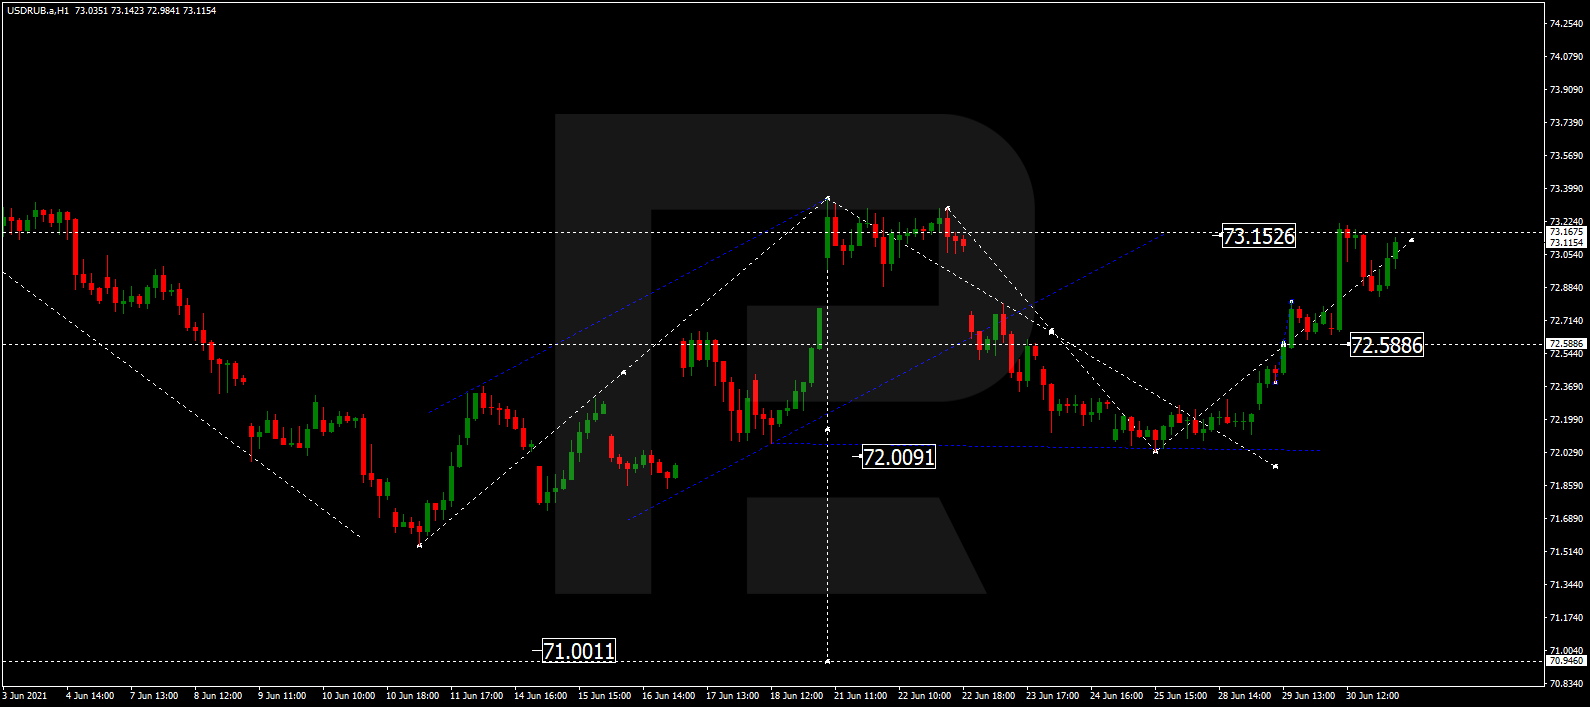
Task: Click the 71.0011 price level label
Action: tap(578, 651)
